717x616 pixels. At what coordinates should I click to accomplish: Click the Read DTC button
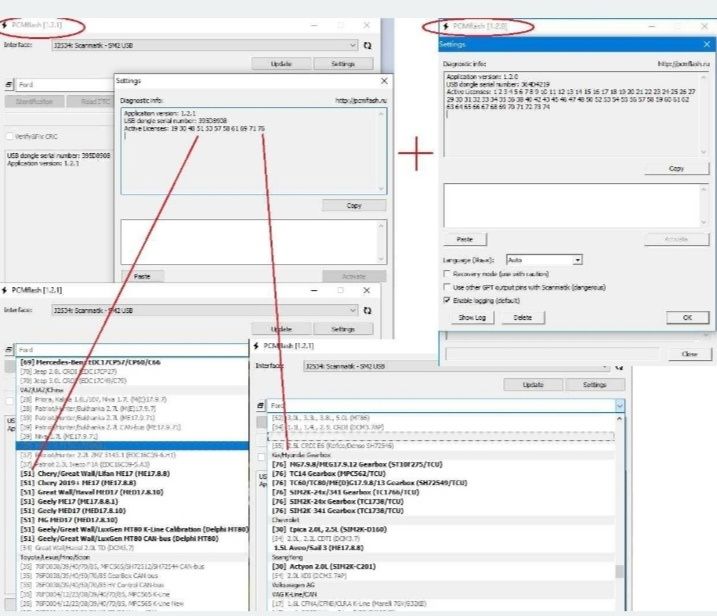tap(91, 102)
